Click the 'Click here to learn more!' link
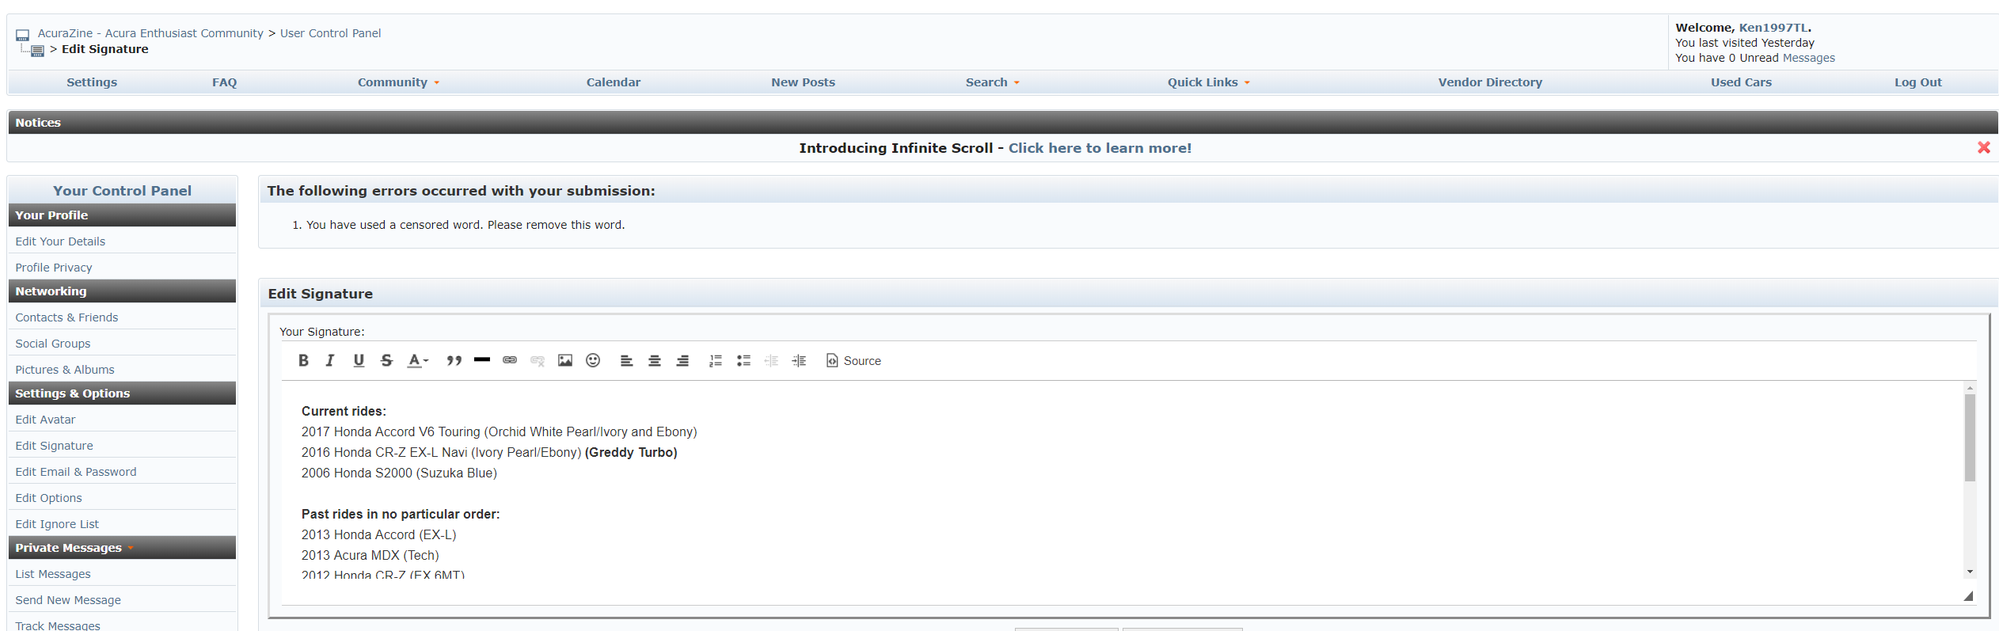The width and height of the screenshot is (1999, 631). tap(1099, 148)
